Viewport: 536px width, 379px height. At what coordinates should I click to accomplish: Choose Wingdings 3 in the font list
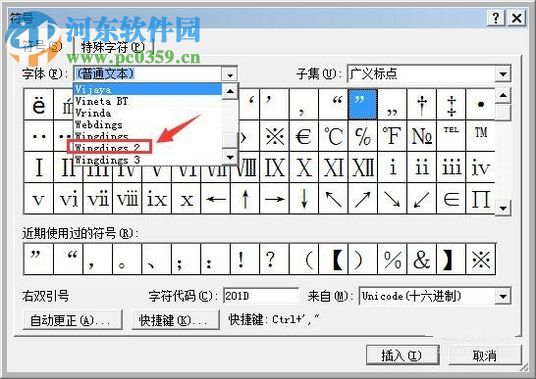click(x=148, y=160)
